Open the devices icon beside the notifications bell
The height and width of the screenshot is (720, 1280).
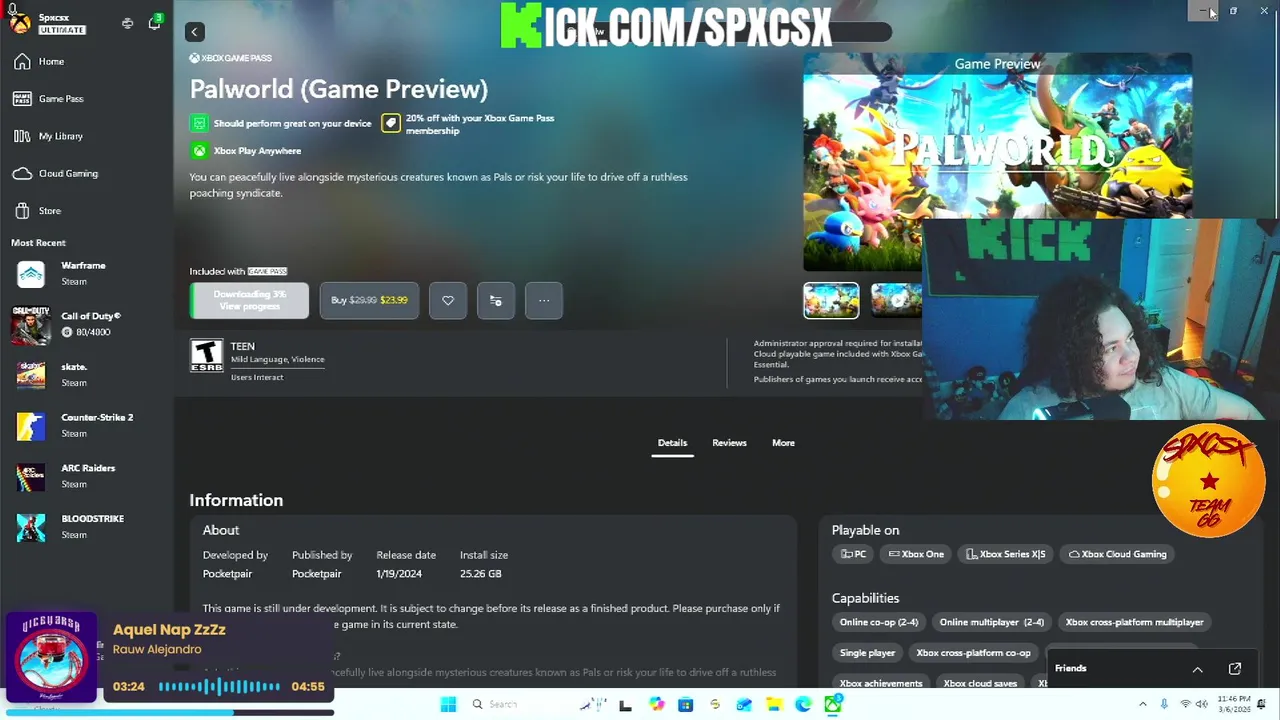coord(127,23)
